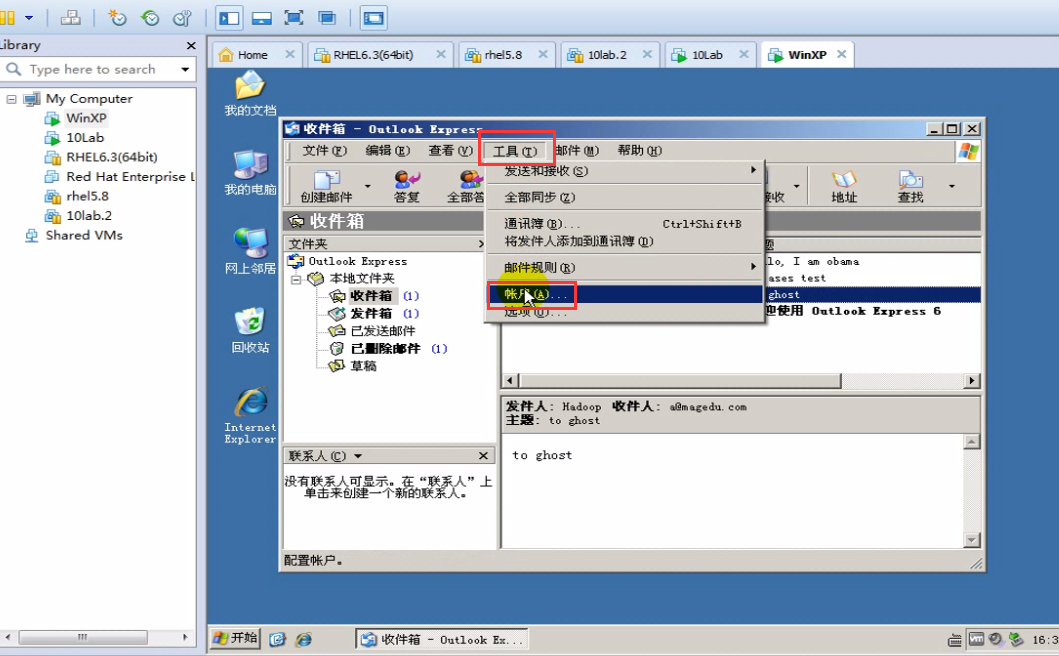The width and height of the screenshot is (1059, 656).
Task: Switch to the rhel5.8 tab
Action: [503, 55]
